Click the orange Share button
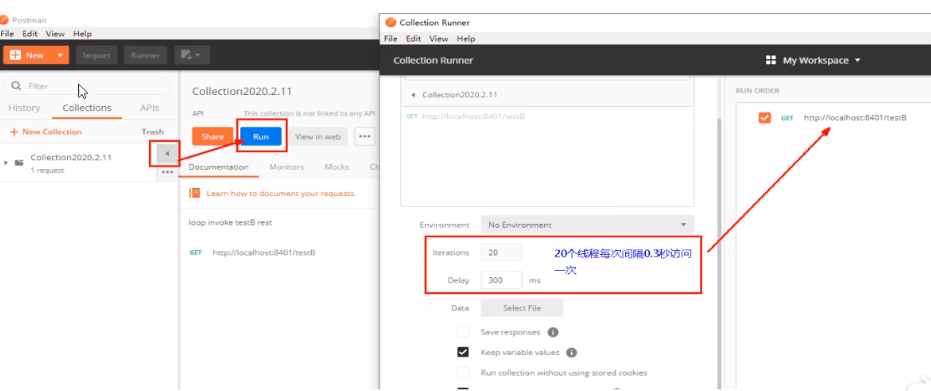The width and height of the screenshot is (931, 391). point(213,136)
